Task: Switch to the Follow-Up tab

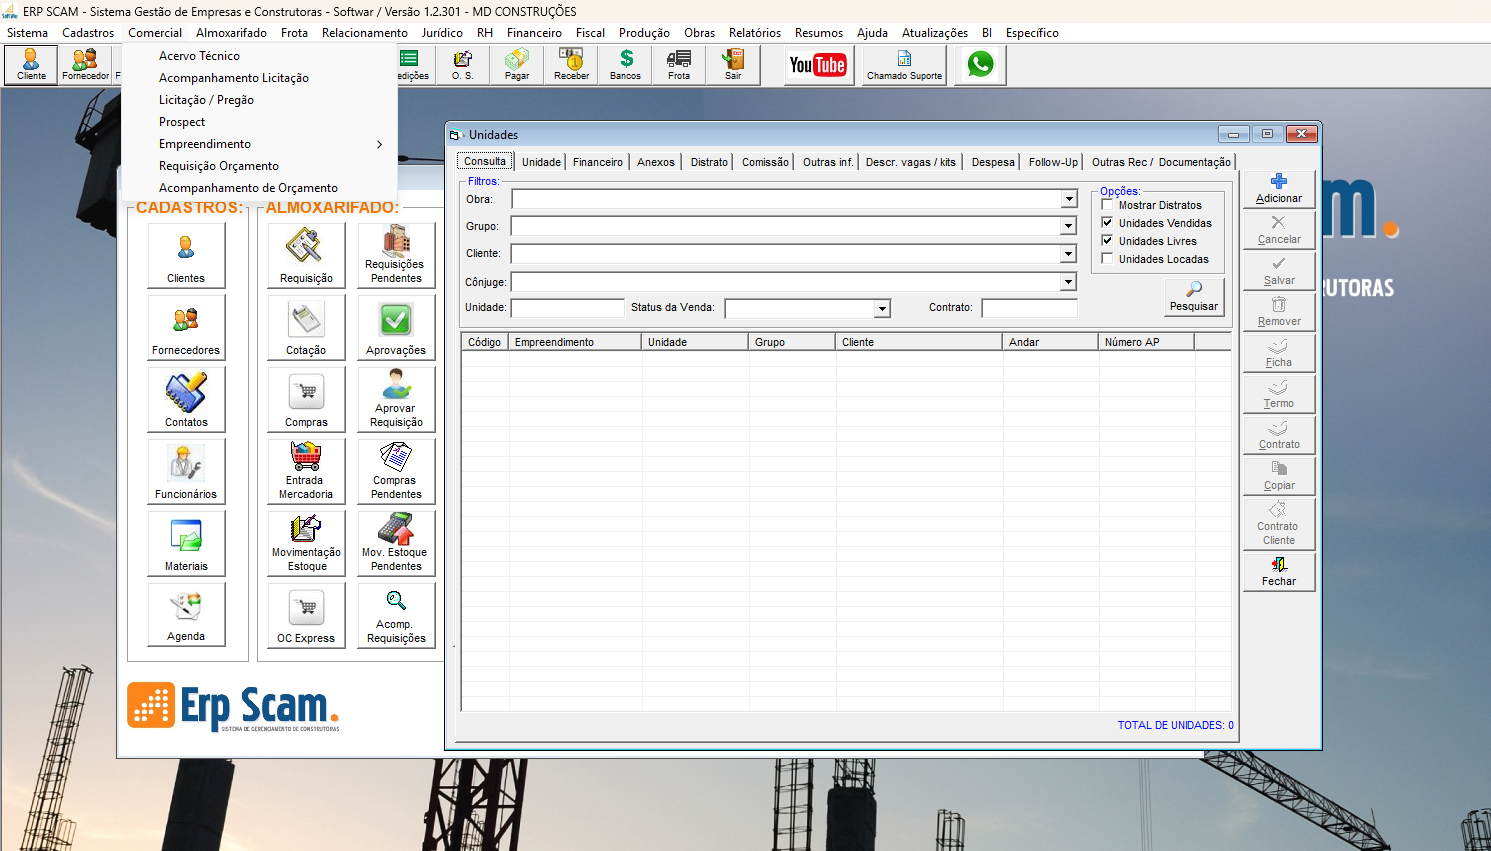Action: click(1053, 162)
